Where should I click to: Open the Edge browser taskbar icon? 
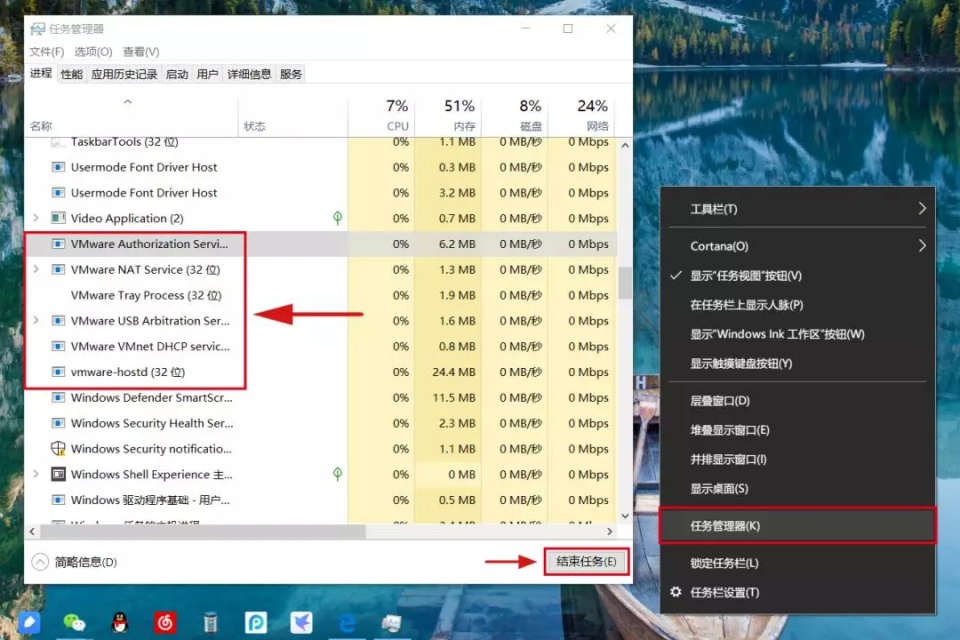click(347, 623)
